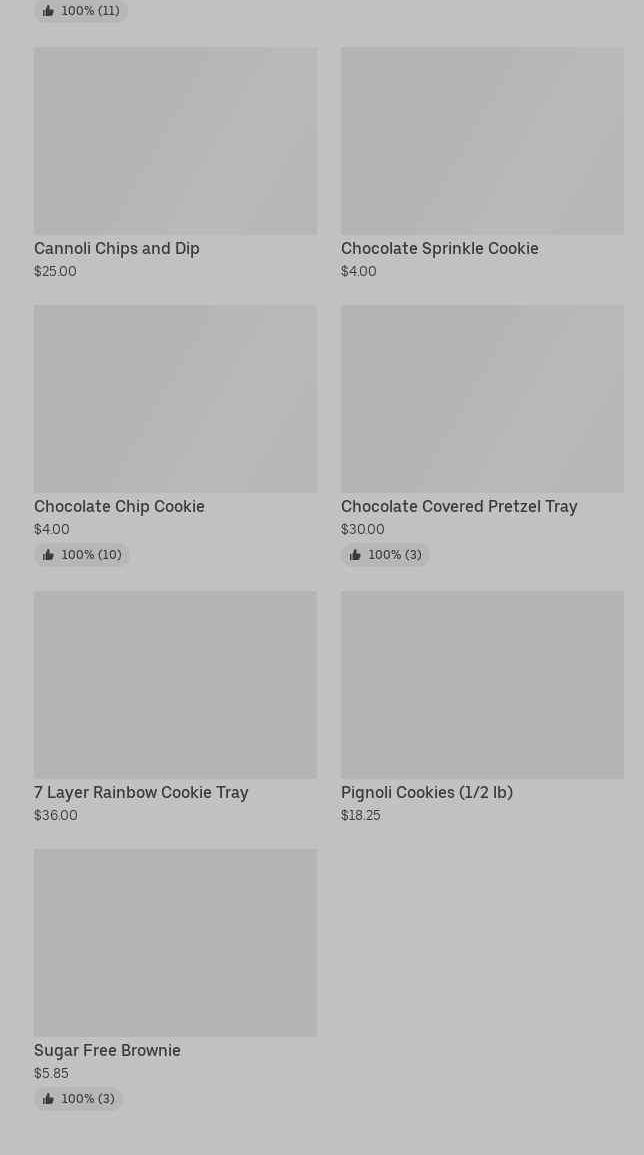This screenshot has height=1155, width=644.
Task: Click thumbs-up icon under Chocolate Covered Pretzel Tray
Action: click(355, 555)
